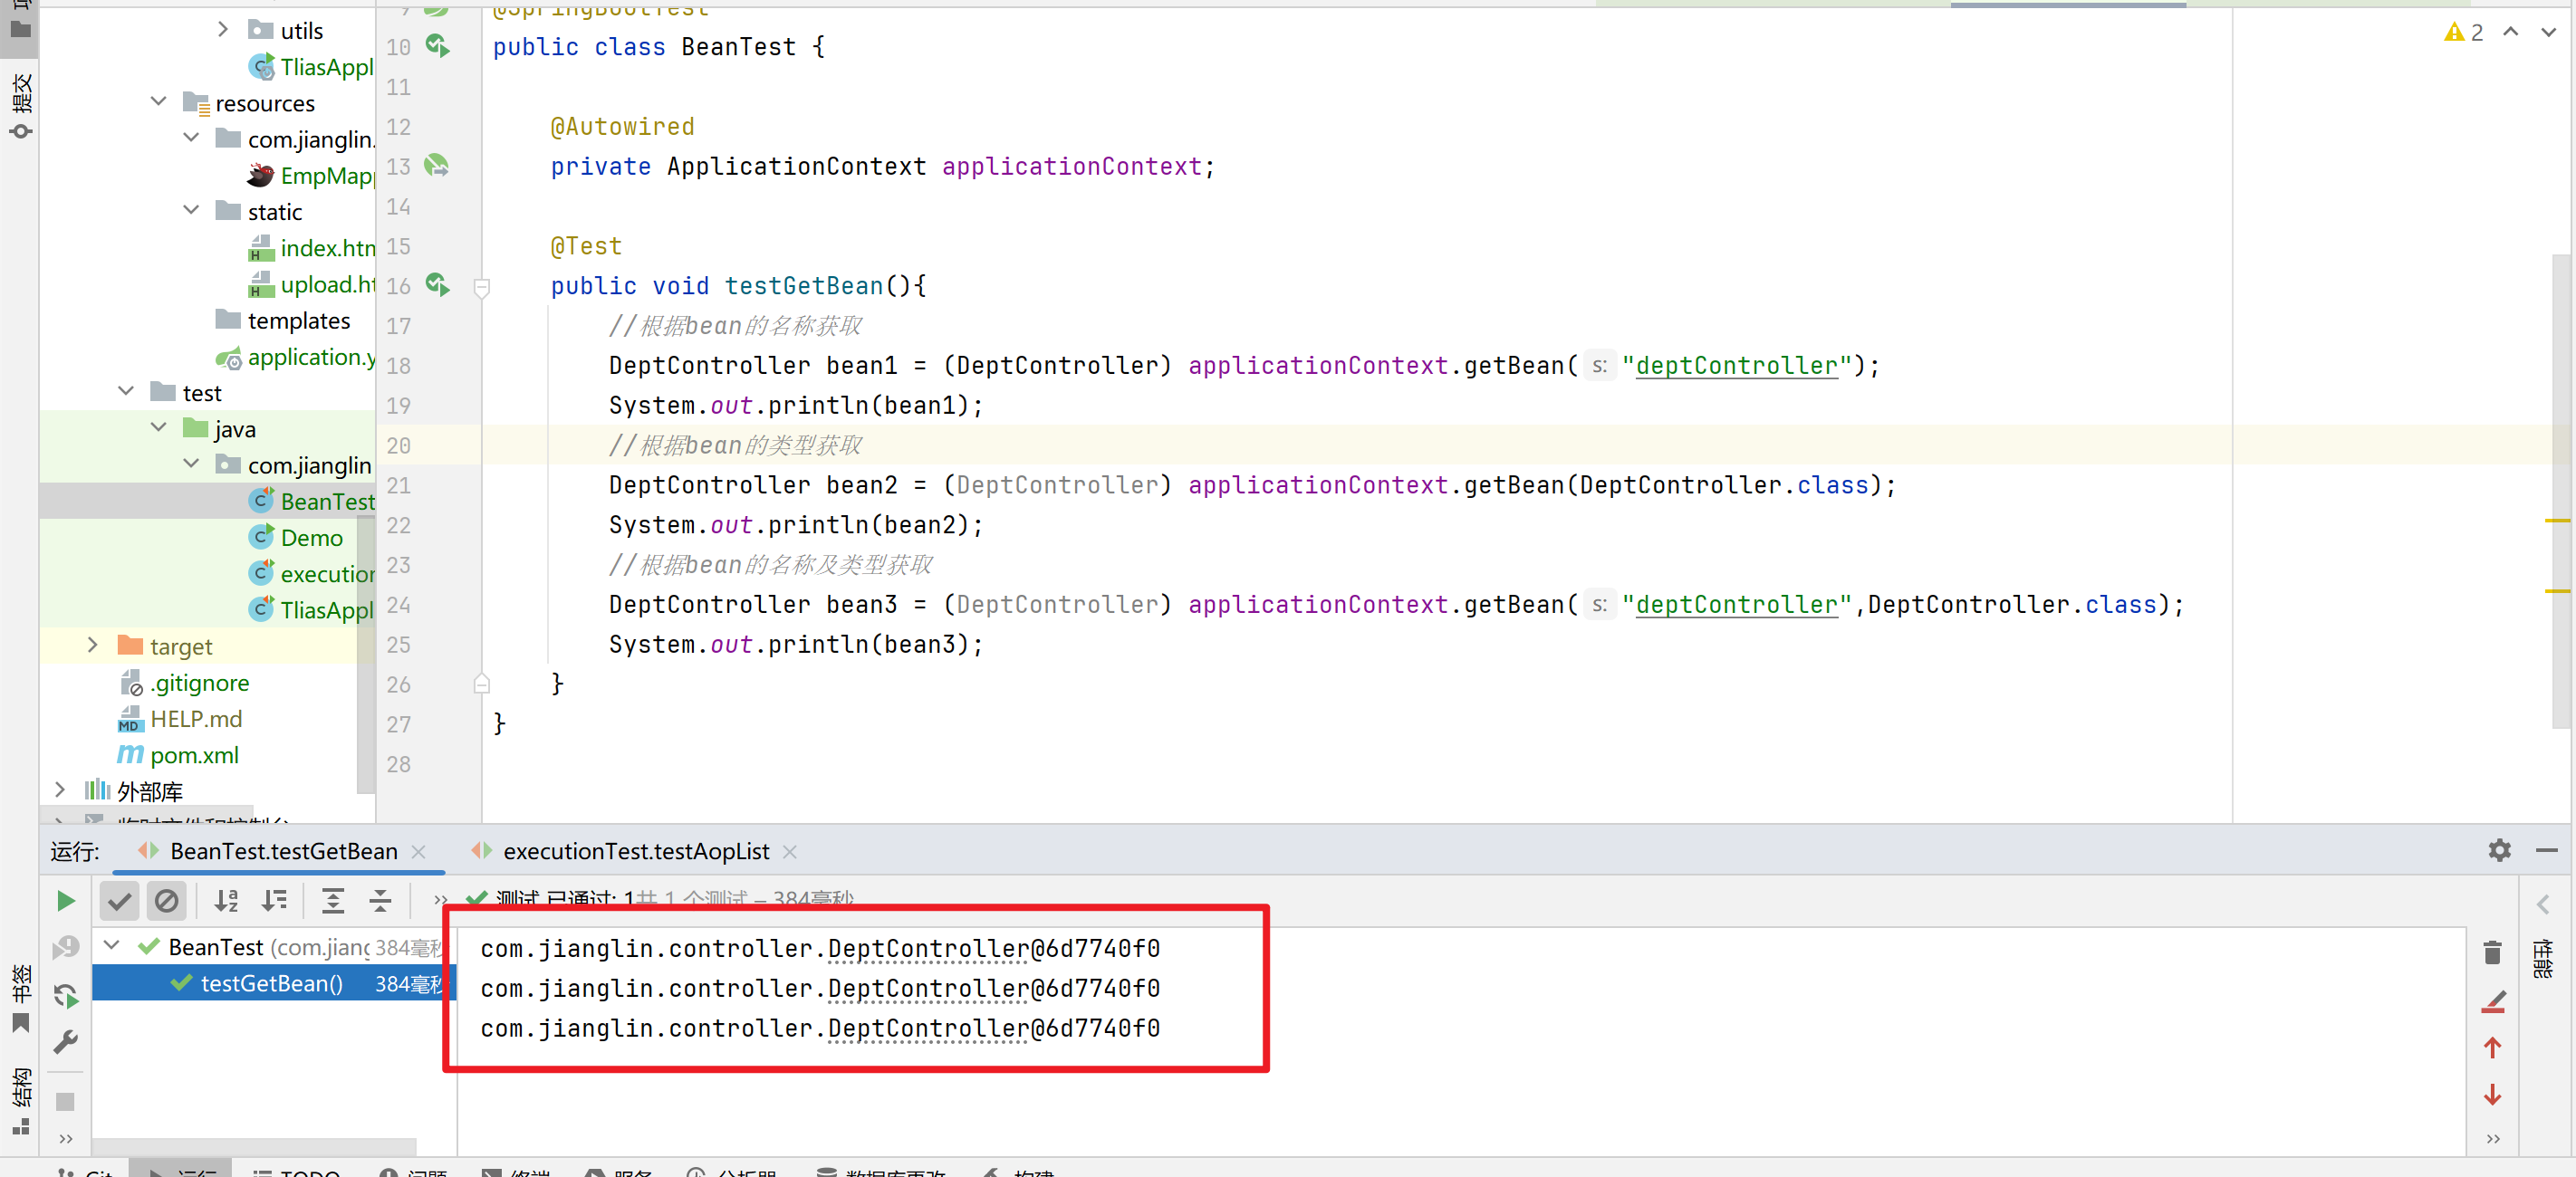Open the EmpMapper file in resources

pyautogui.click(x=311, y=176)
